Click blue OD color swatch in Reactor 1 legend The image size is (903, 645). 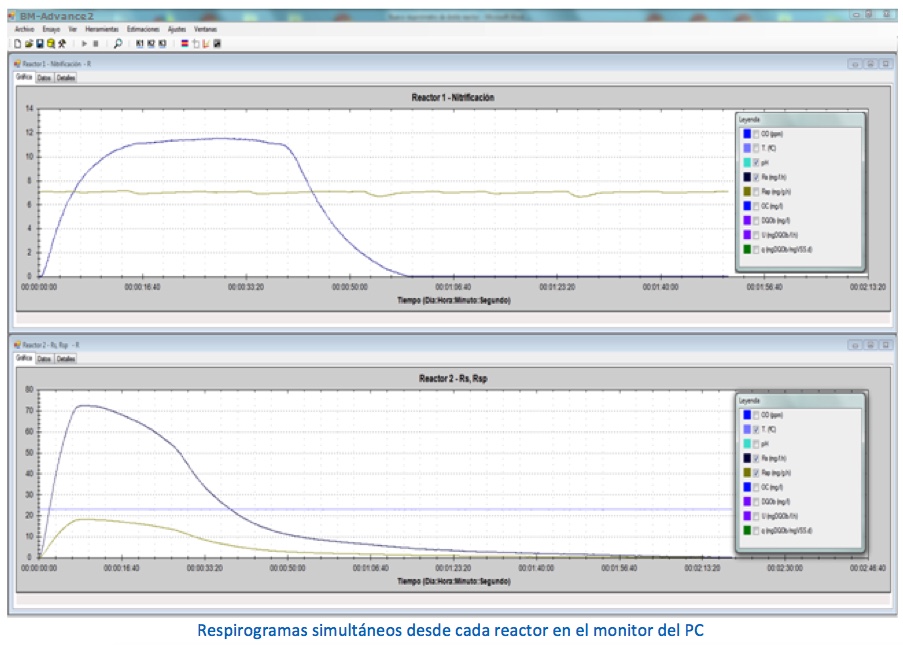tap(747, 134)
